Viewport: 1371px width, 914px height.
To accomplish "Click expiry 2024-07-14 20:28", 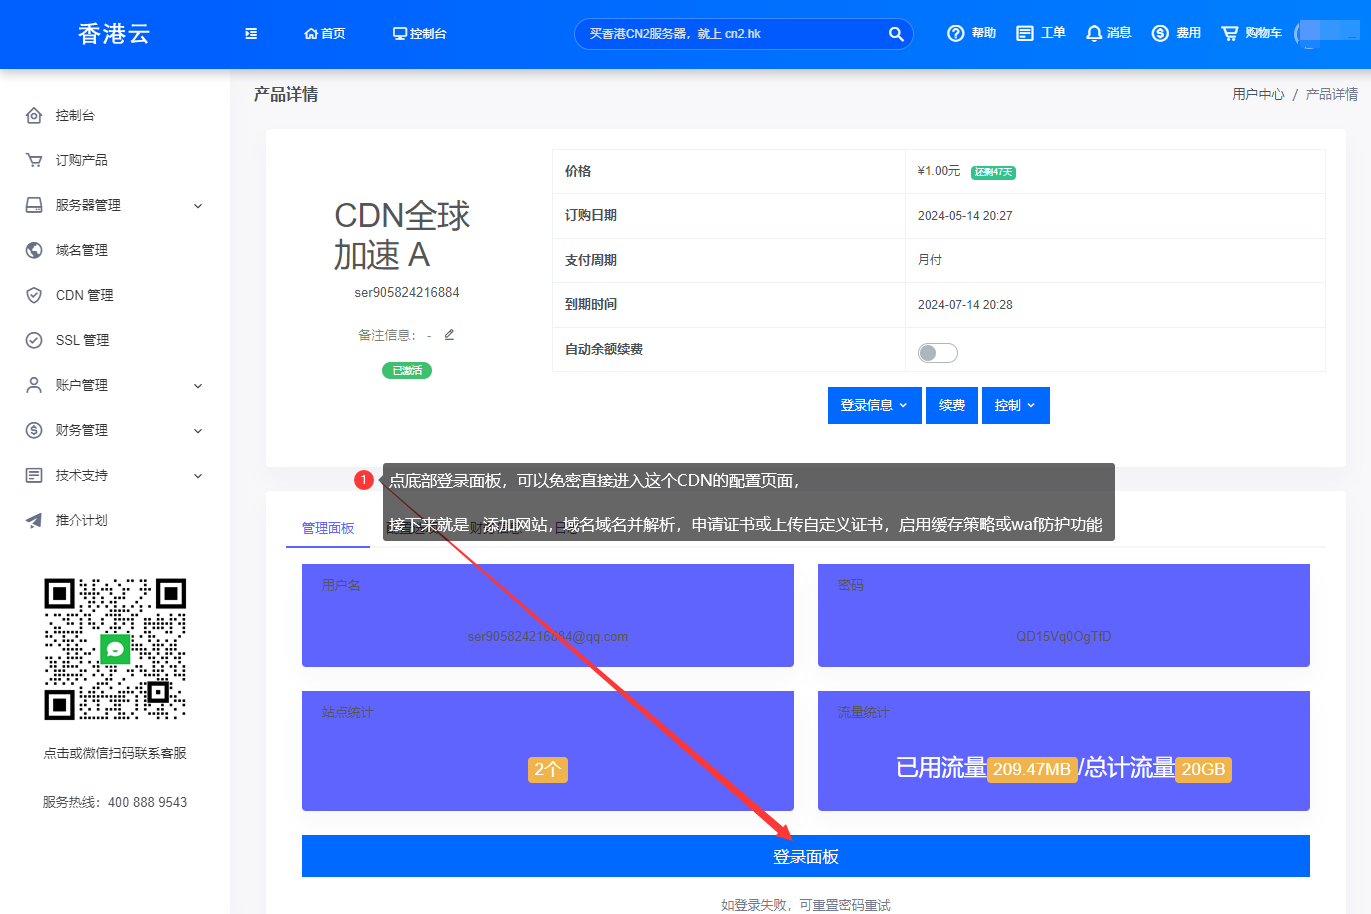I will [x=965, y=304].
